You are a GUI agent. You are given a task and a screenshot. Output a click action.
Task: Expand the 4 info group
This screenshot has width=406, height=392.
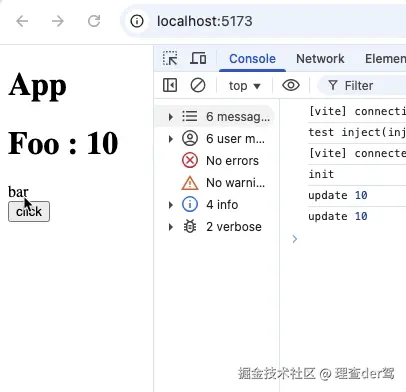click(170, 205)
